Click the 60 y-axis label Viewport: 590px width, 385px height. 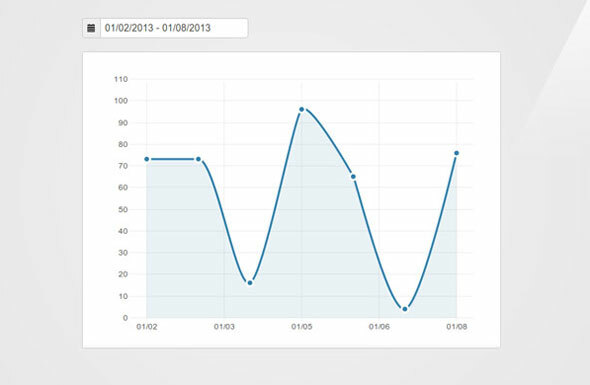[x=123, y=187]
